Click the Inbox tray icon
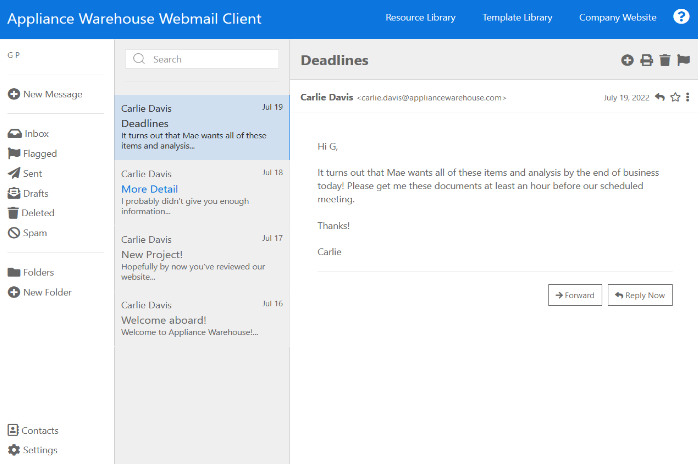 (14, 134)
